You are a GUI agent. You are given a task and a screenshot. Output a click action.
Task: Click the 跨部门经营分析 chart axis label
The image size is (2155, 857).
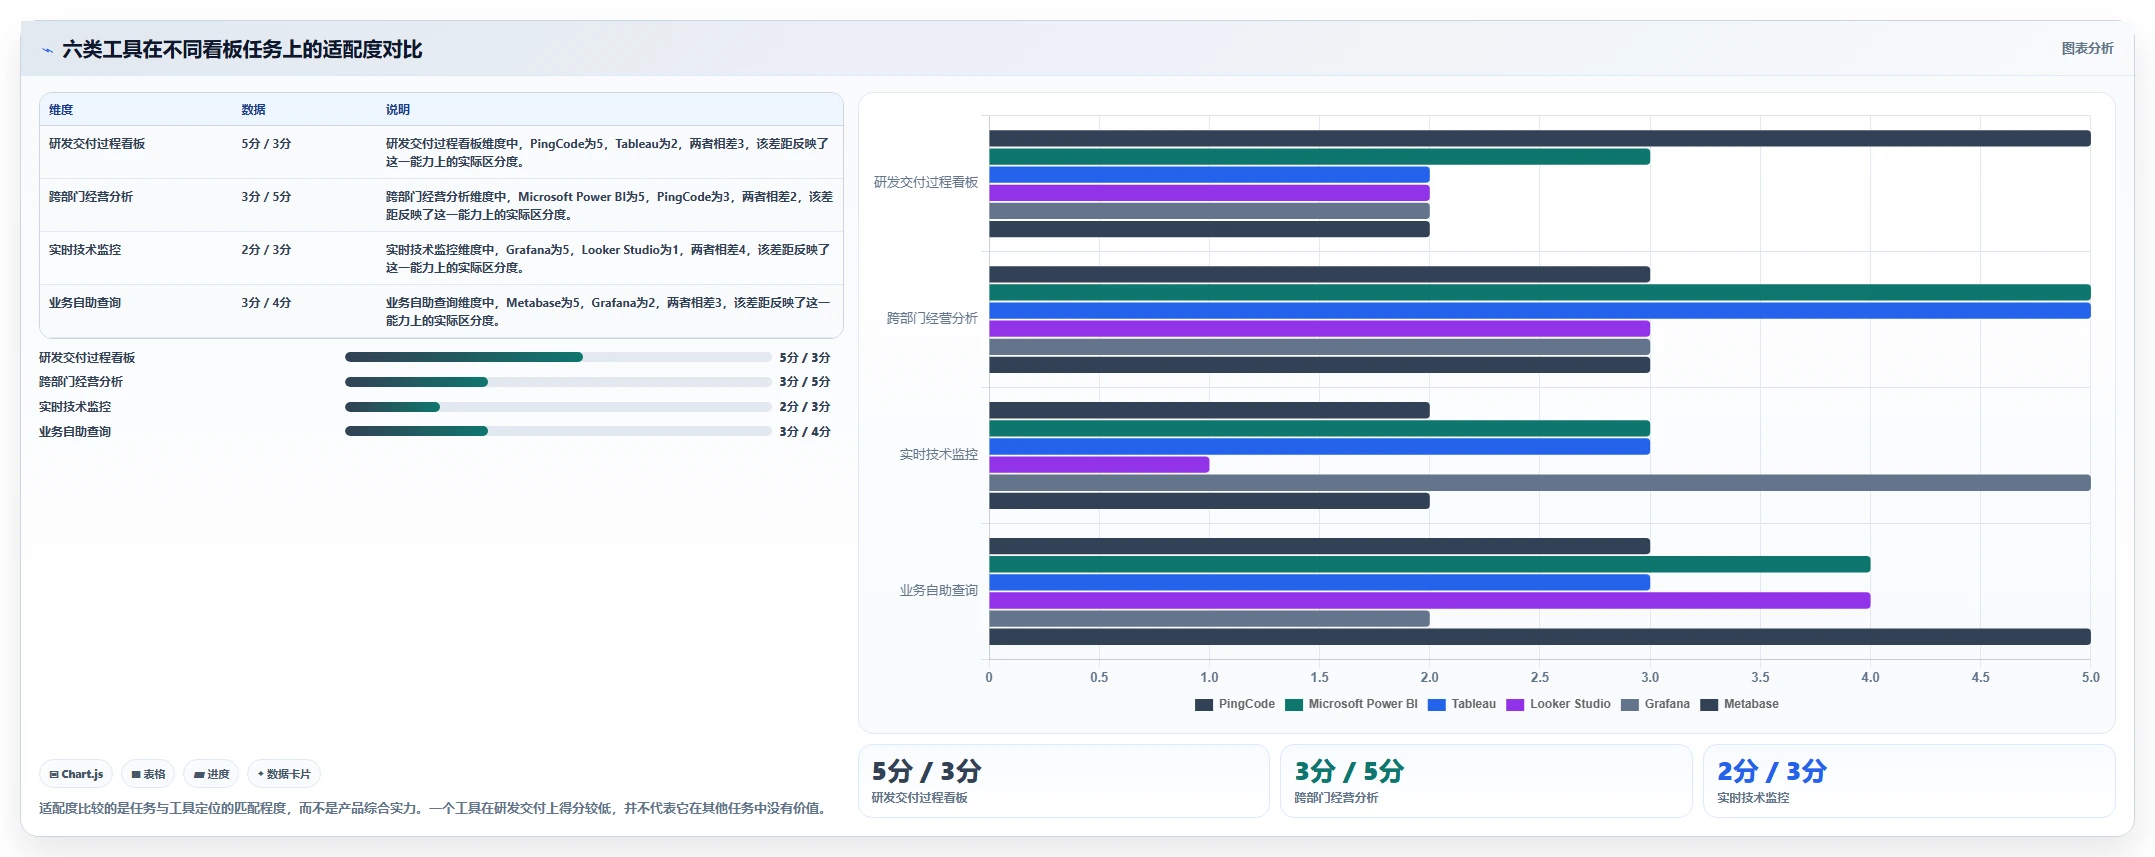[x=932, y=318]
